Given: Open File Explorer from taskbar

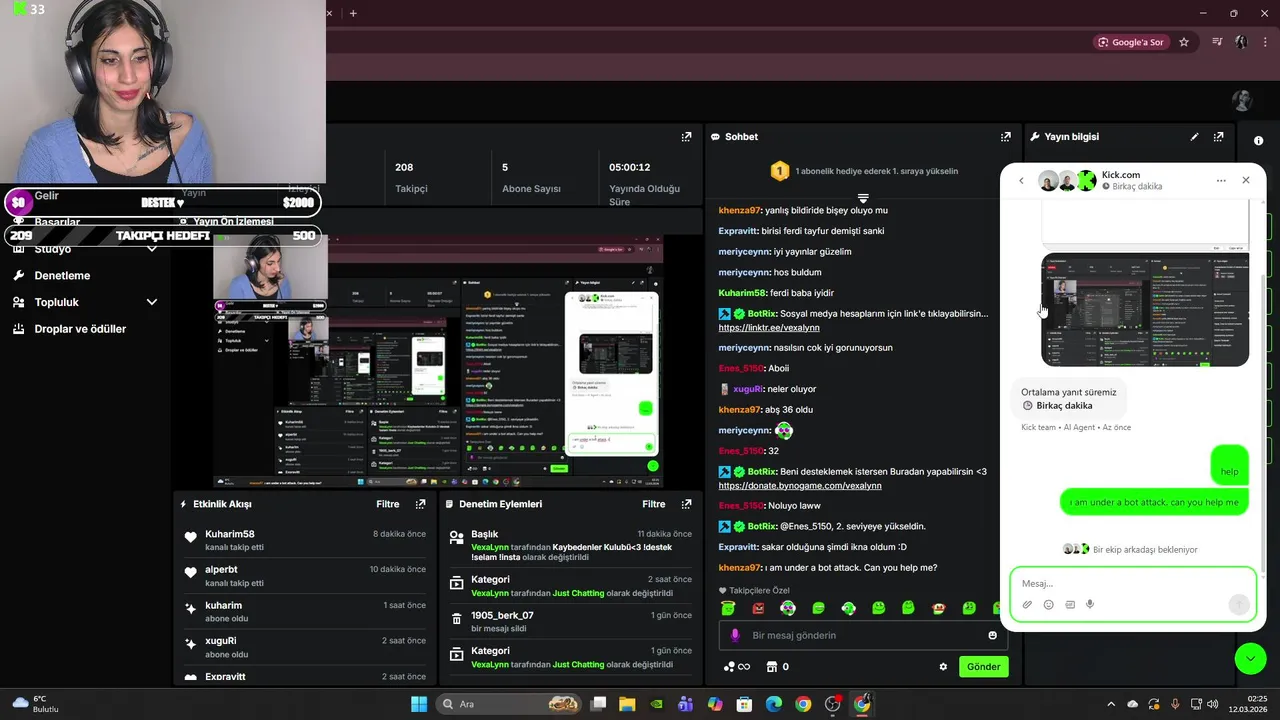Looking at the screenshot, I should click(x=627, y=704).
